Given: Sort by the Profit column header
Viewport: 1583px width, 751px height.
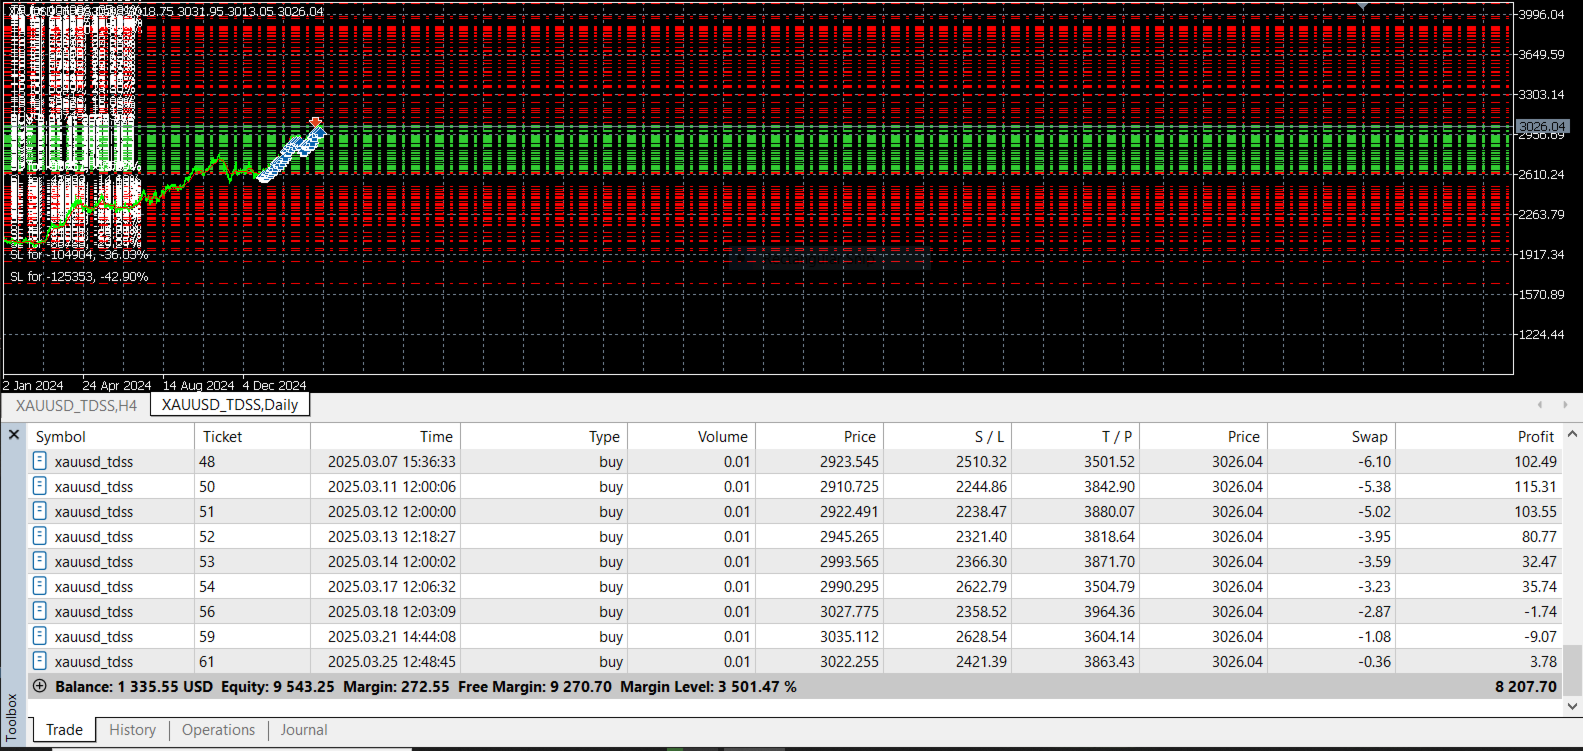Looking at the screenshot, I should click(1478, 436).
